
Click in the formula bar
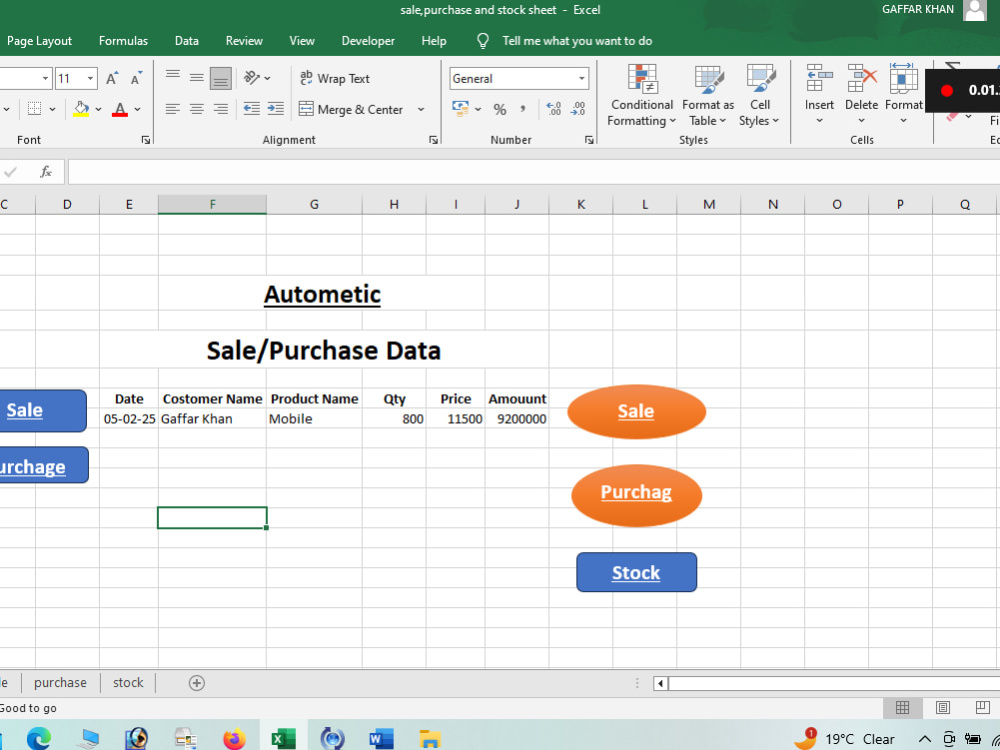pos(533,172)
